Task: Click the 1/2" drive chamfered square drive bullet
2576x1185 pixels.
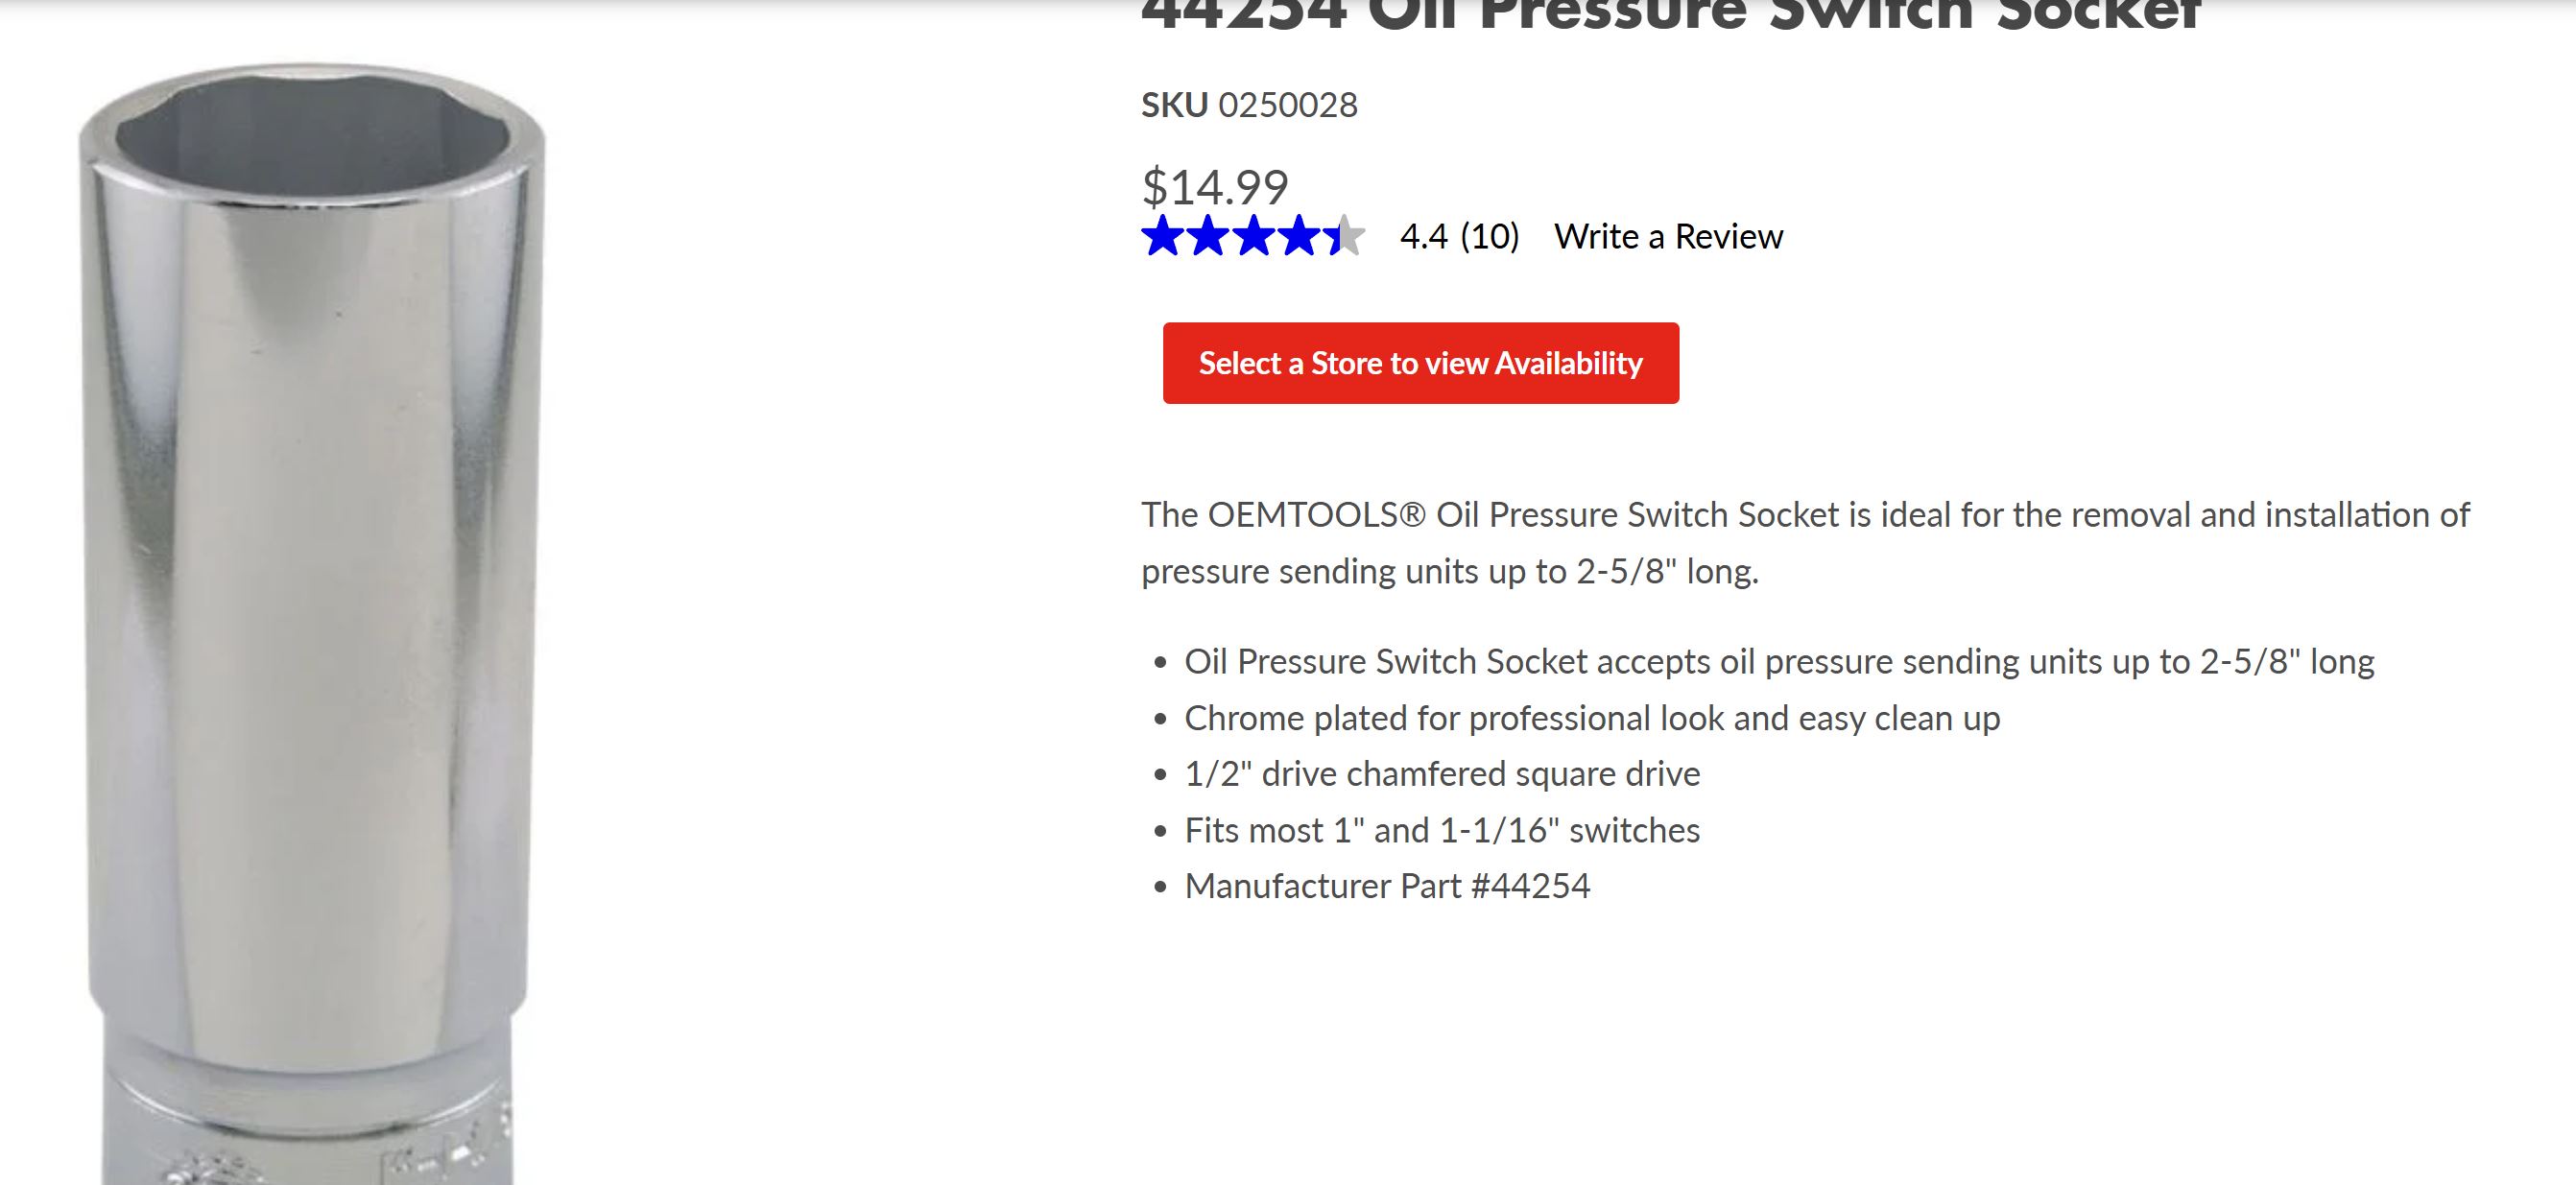Action: click(x=1442, y=774)
